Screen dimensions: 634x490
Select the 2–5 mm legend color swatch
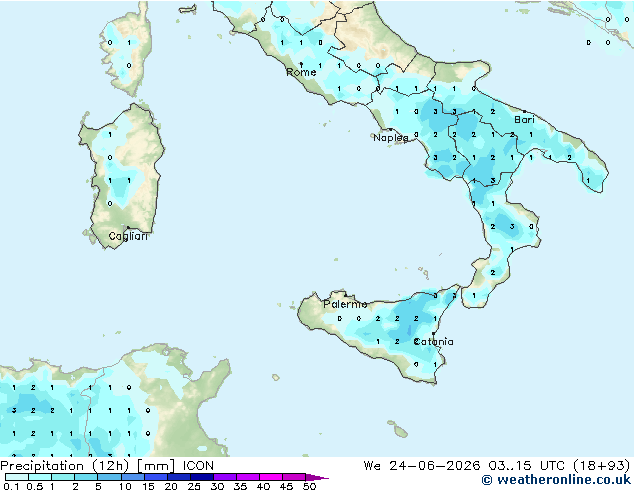pyautogui.click(x=86, y=477)
